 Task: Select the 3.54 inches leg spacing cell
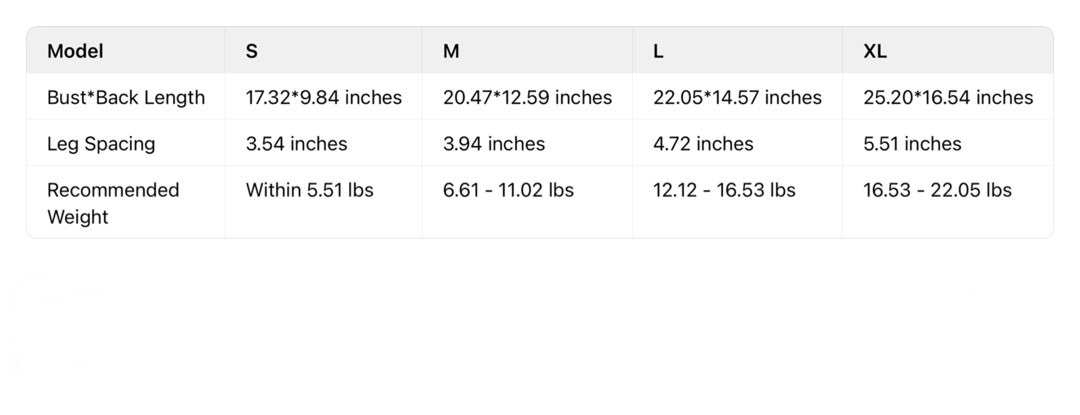pyautogui.click(x=297, y=143)
